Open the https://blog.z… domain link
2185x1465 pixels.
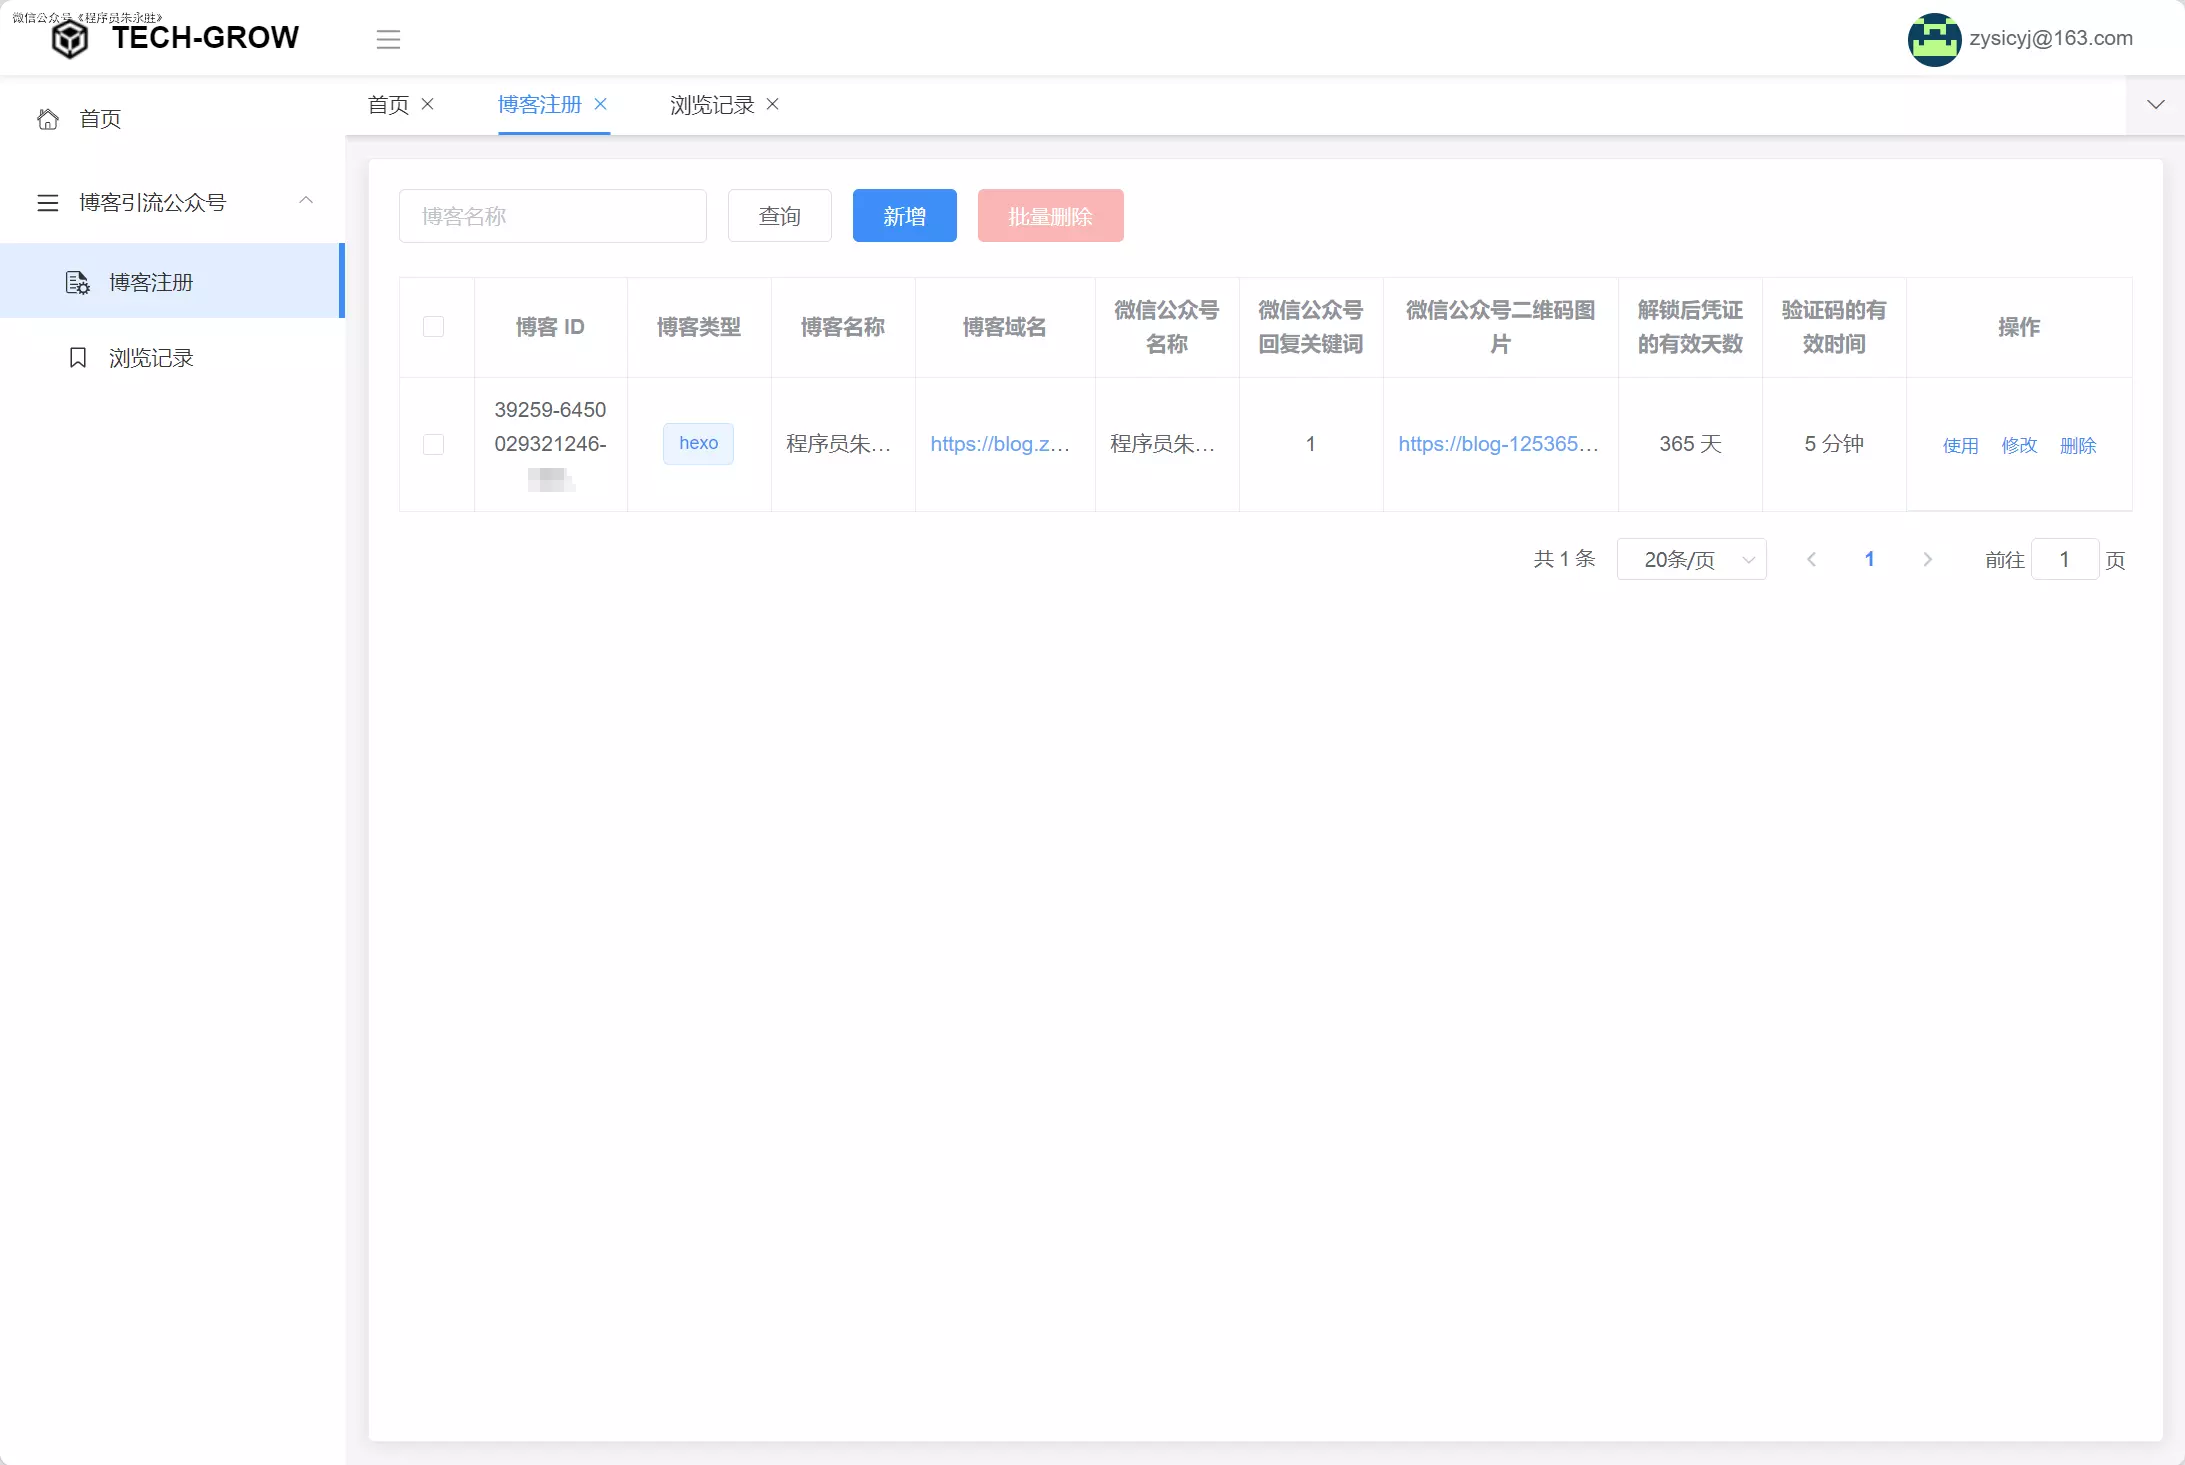1000,444
